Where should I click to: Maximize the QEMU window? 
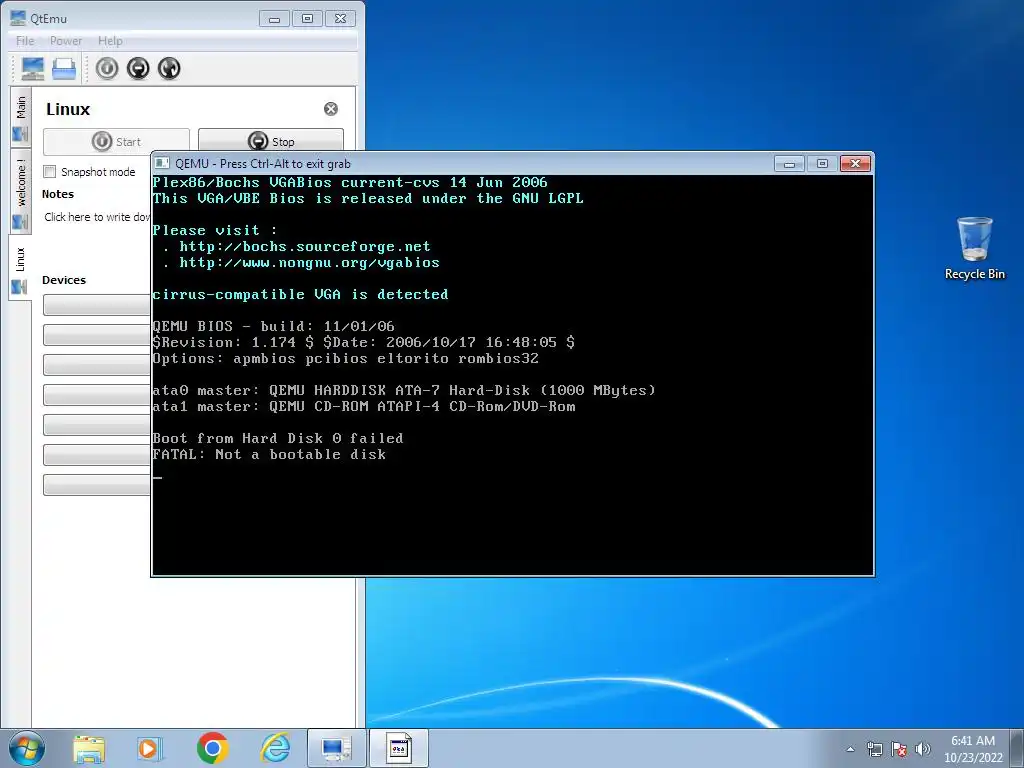tap(822, 163)
